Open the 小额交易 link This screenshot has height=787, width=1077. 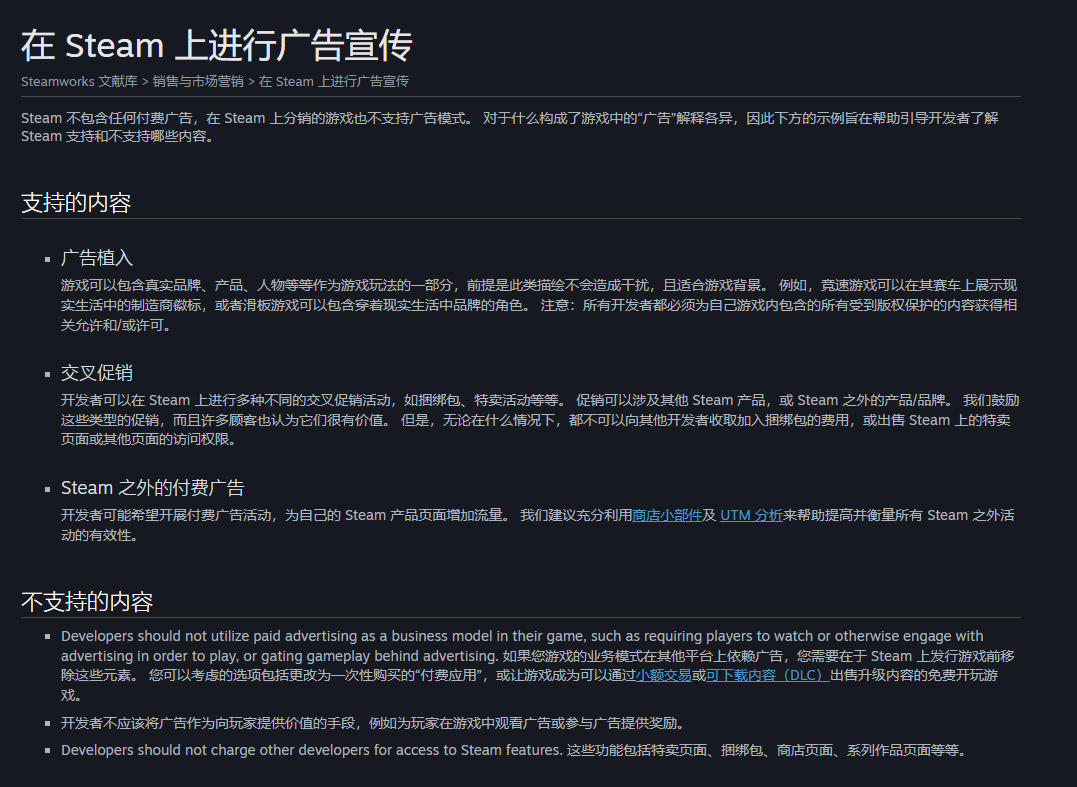664,675
